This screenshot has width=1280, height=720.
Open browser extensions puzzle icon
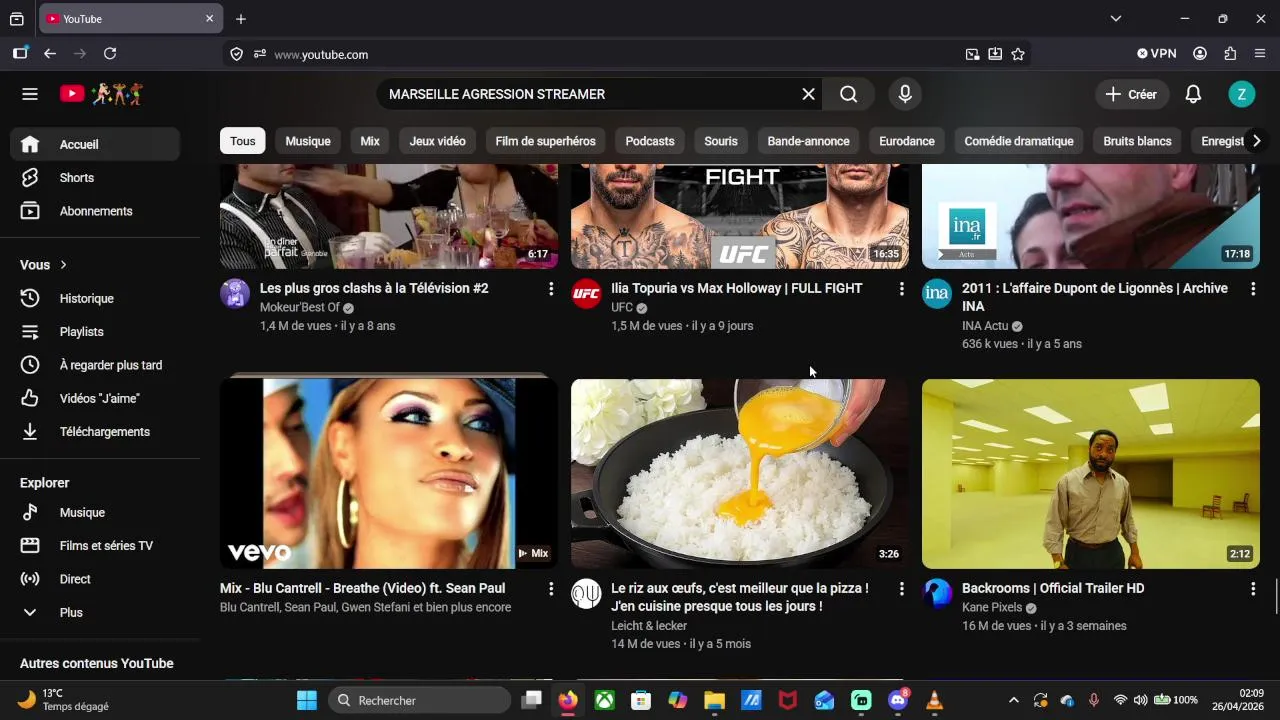pyautogui.click(x=1230, y=54)
